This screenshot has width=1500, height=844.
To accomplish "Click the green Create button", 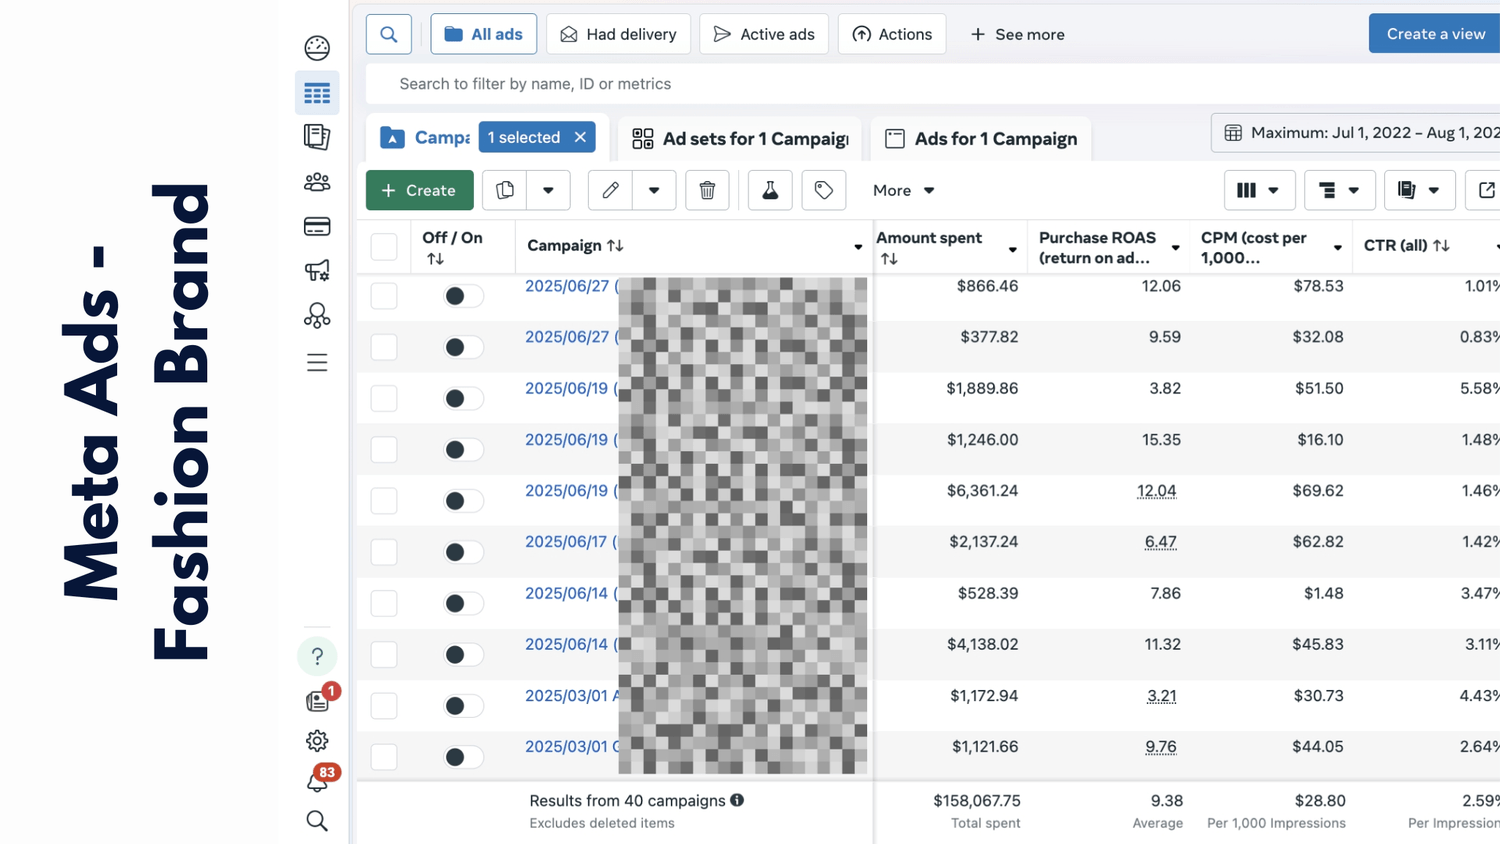I will point(419,190).
